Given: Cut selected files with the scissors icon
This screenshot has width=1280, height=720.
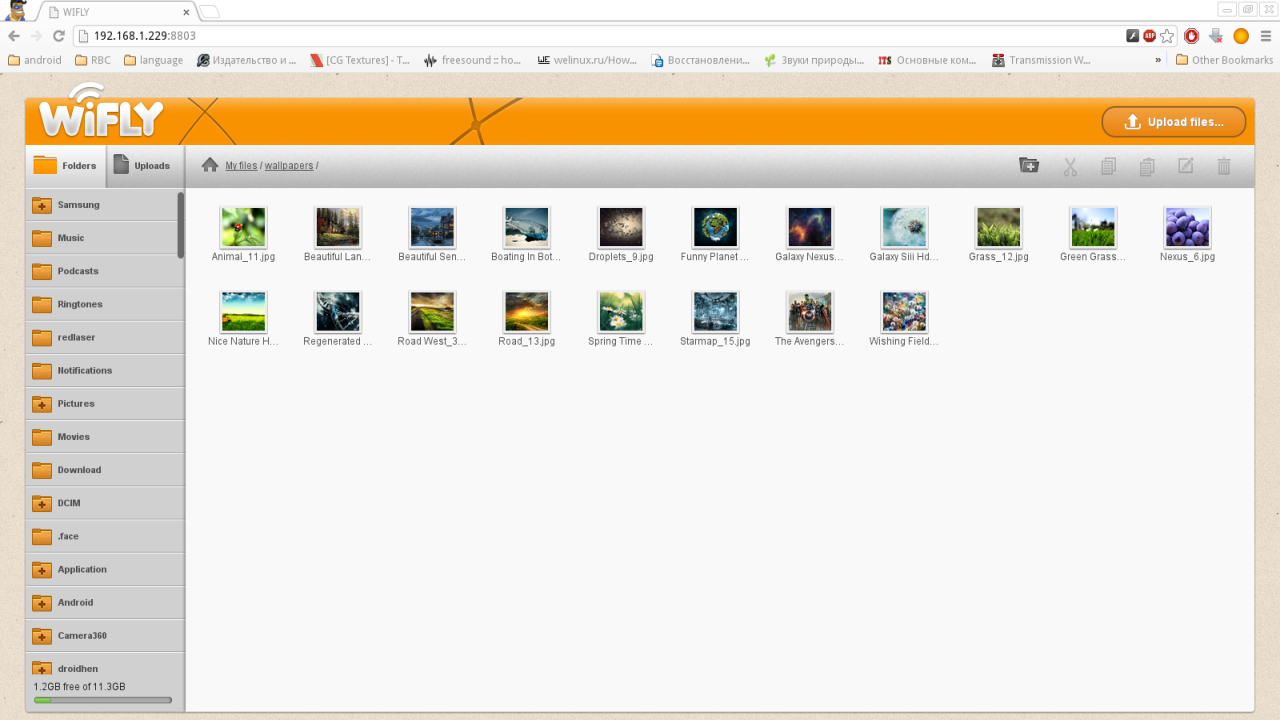Looking at the screenshot, I should 1069,166.
